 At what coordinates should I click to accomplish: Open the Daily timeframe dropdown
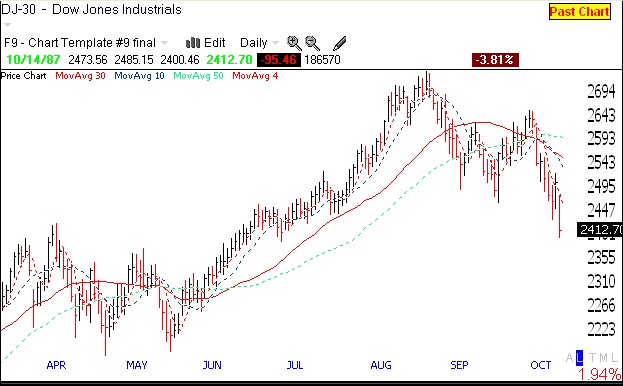[x=259, y=42]
